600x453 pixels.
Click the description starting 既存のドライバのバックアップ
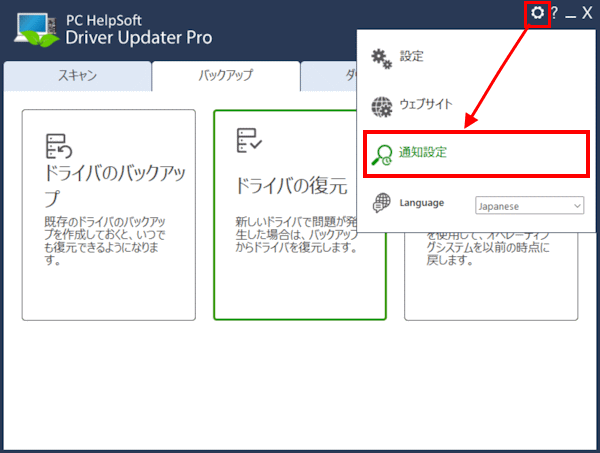pos(105,241)
